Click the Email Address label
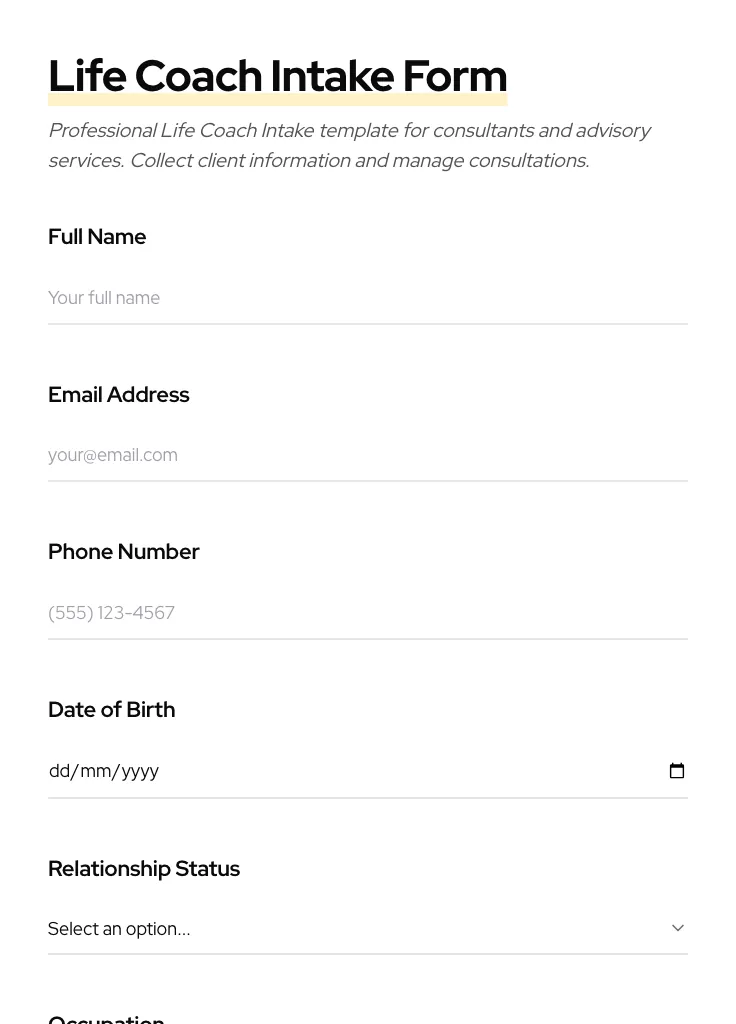Screen dimensions: 736x1024 click(118, 395)
